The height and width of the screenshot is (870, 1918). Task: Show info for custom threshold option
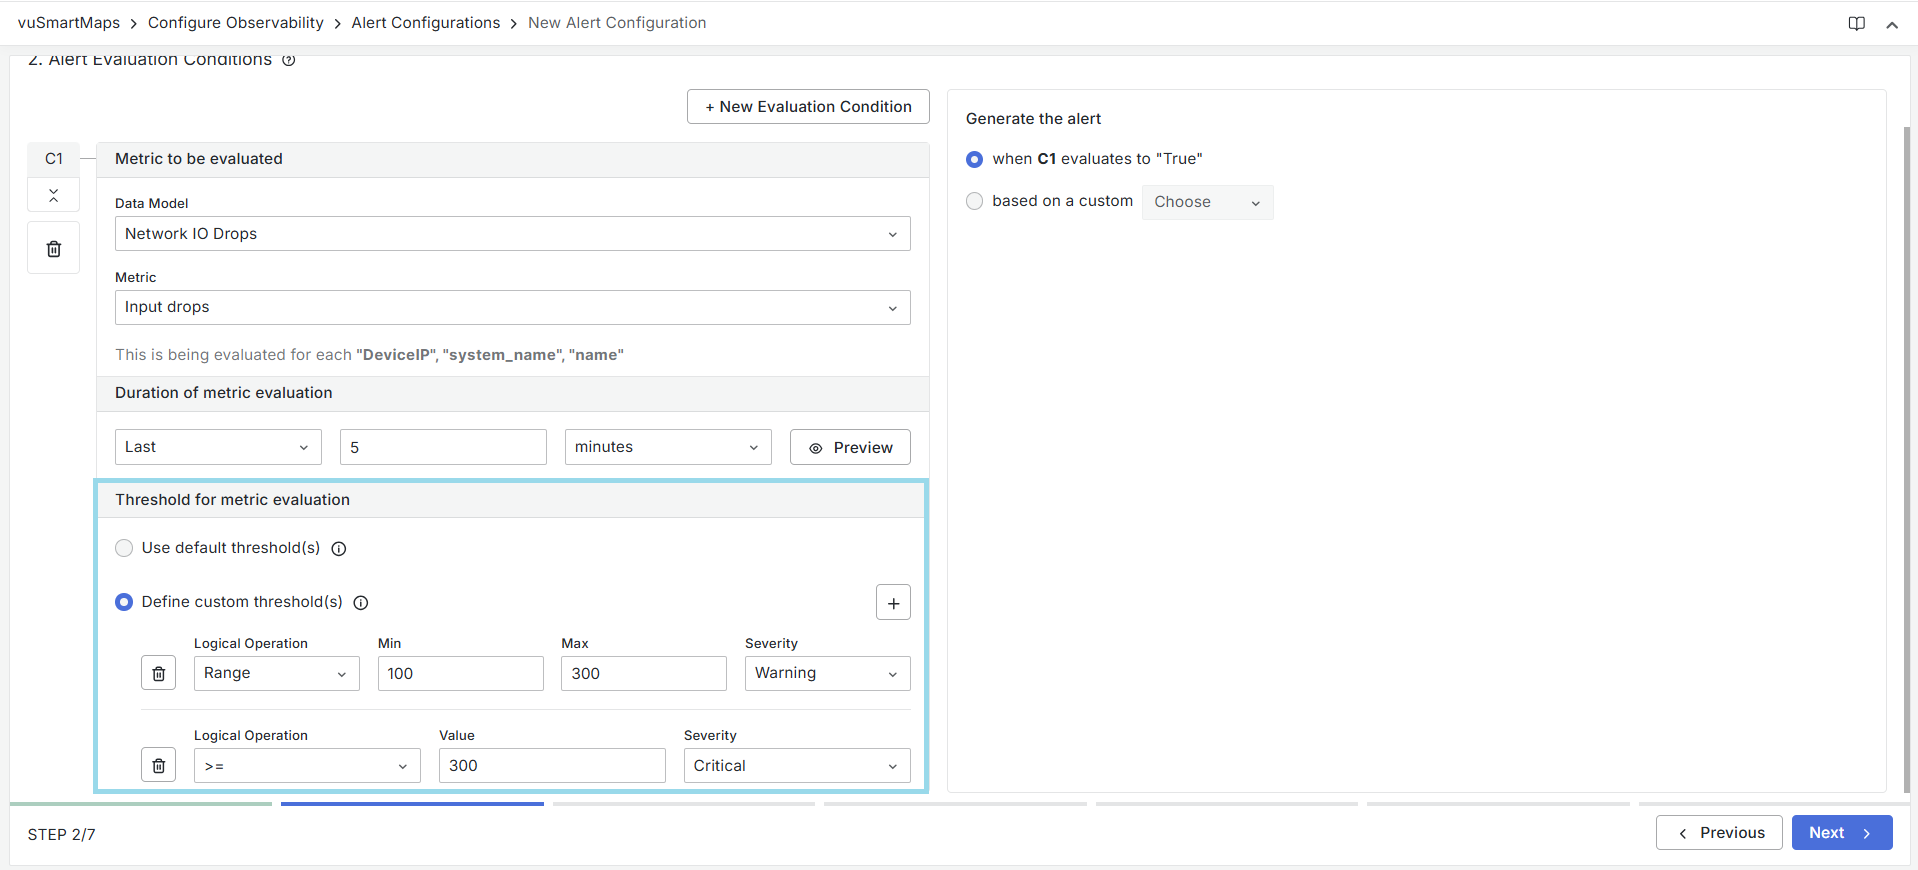pyautogui.click(x=361, y=603)
